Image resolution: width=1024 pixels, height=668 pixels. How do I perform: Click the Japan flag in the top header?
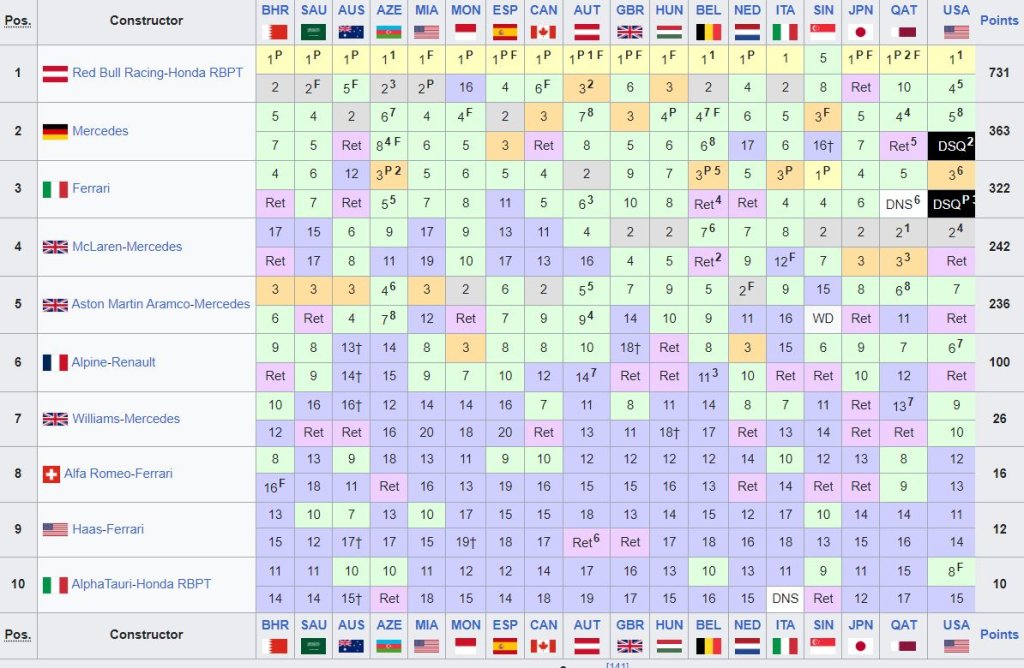click(861, 31)
